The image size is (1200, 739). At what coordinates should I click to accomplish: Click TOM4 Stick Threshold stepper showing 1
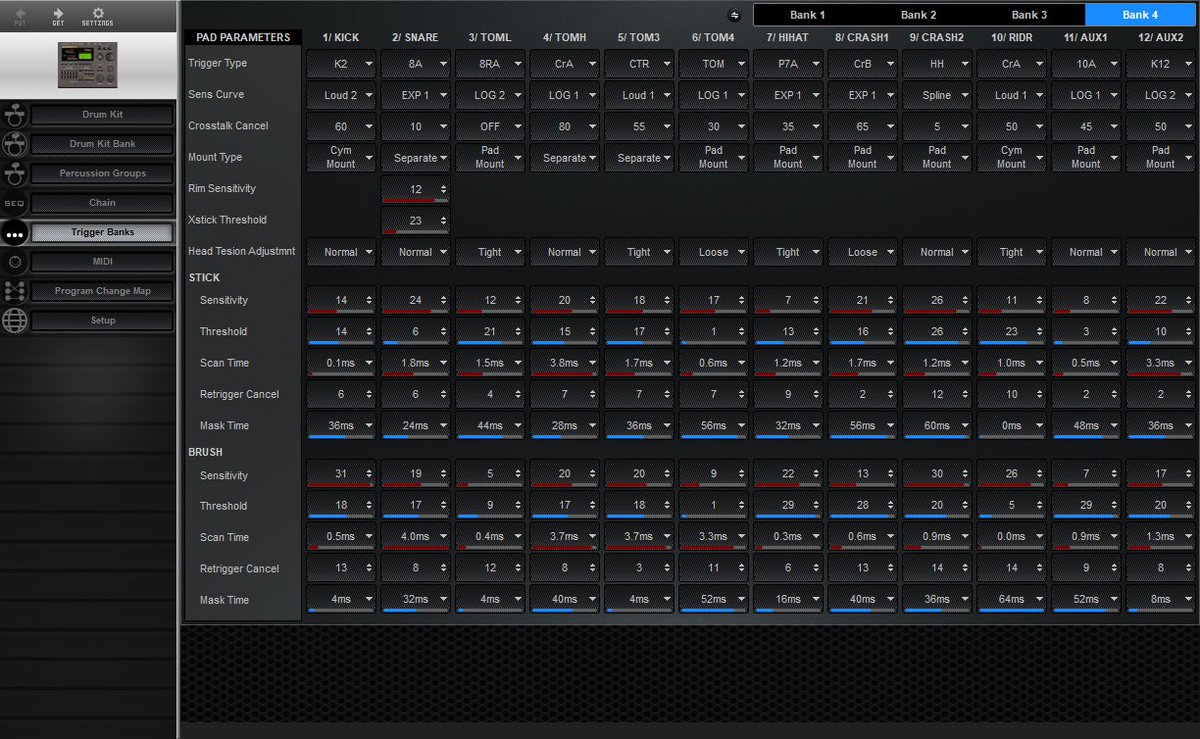point(714,331)
